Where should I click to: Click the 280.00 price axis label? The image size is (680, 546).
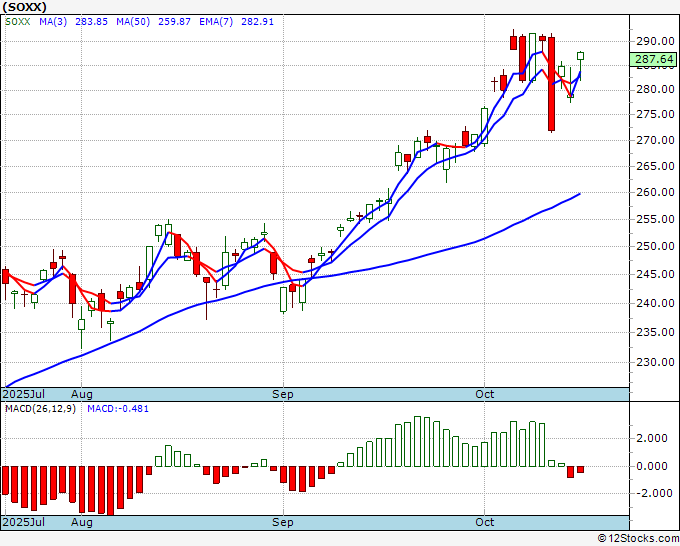tap(655, 89)
